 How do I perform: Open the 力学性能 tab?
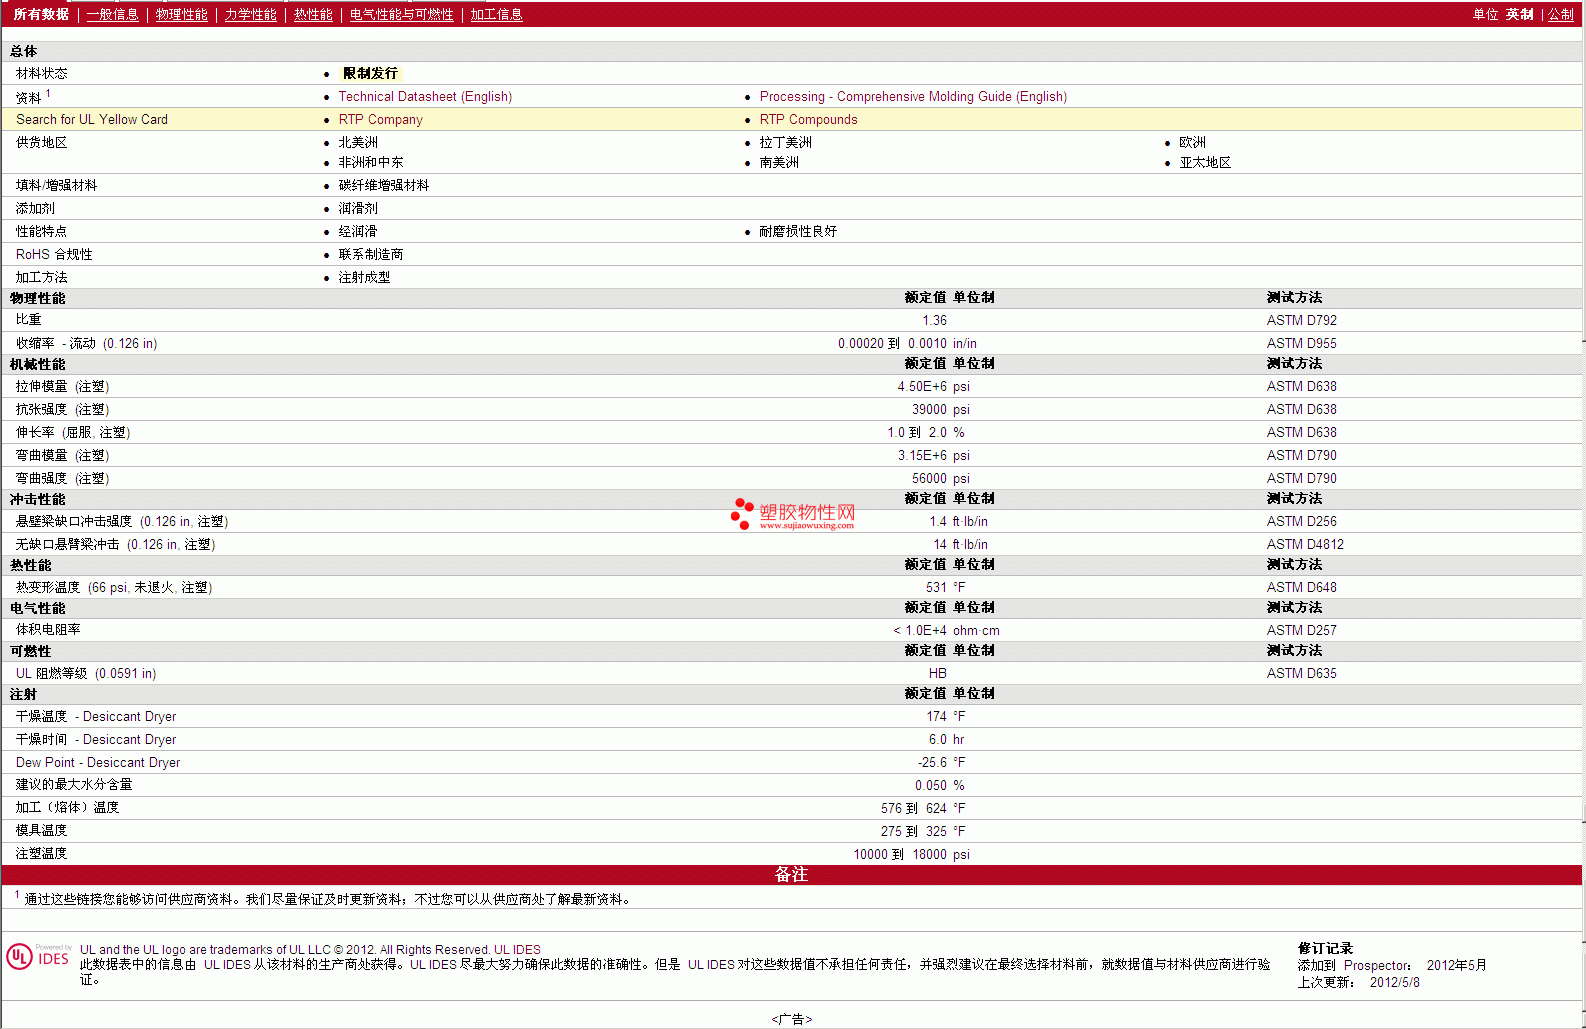tap(251, 14)
